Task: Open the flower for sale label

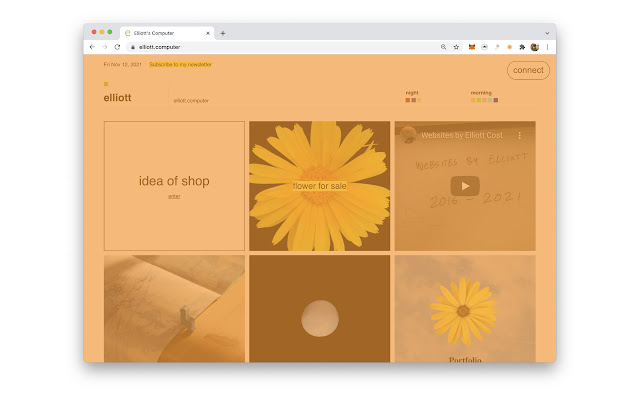Action: [x=320, y=186]
